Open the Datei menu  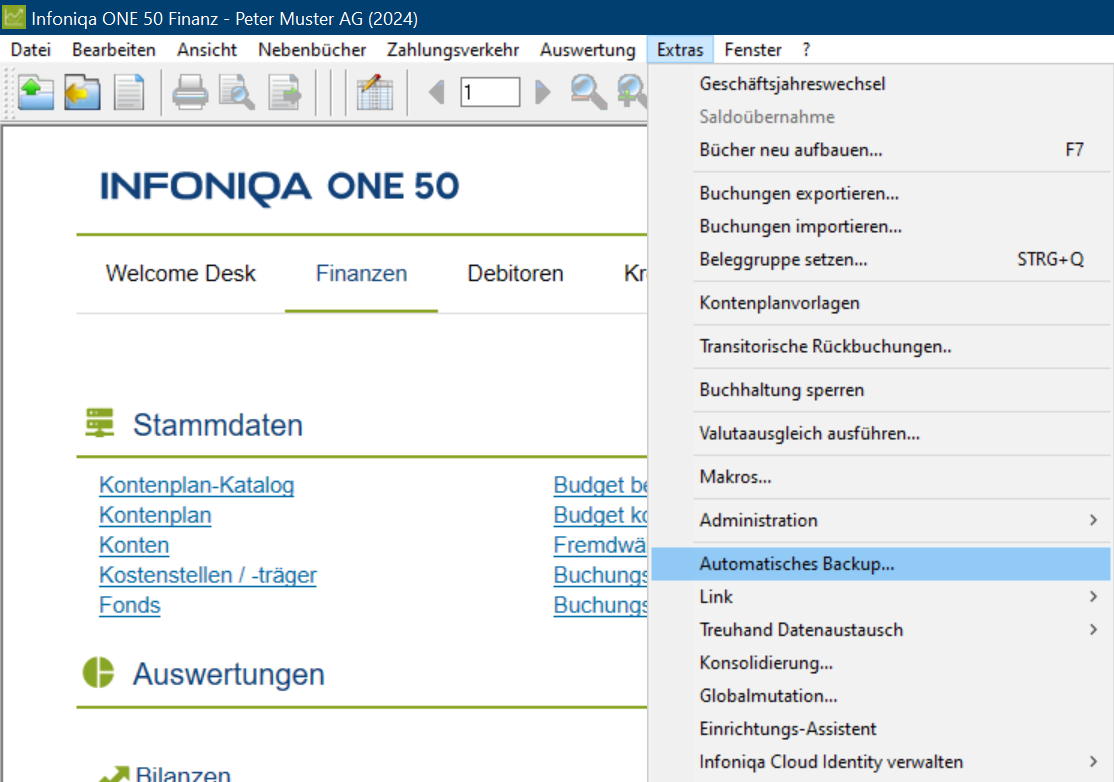31,50
